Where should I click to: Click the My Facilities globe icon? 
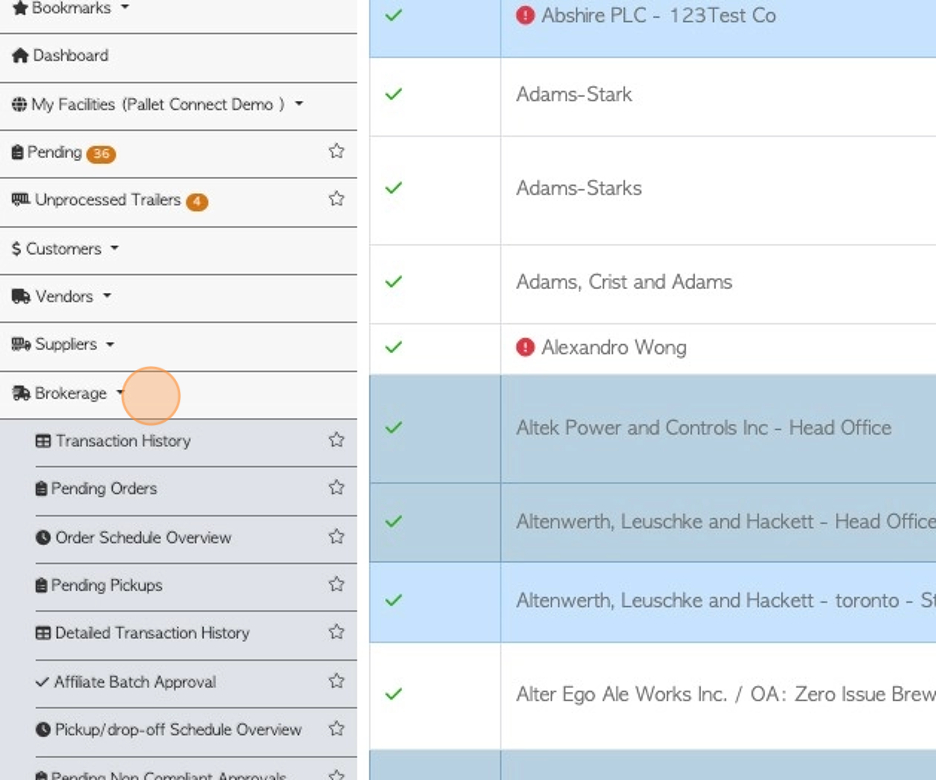[x=19, y=104]
